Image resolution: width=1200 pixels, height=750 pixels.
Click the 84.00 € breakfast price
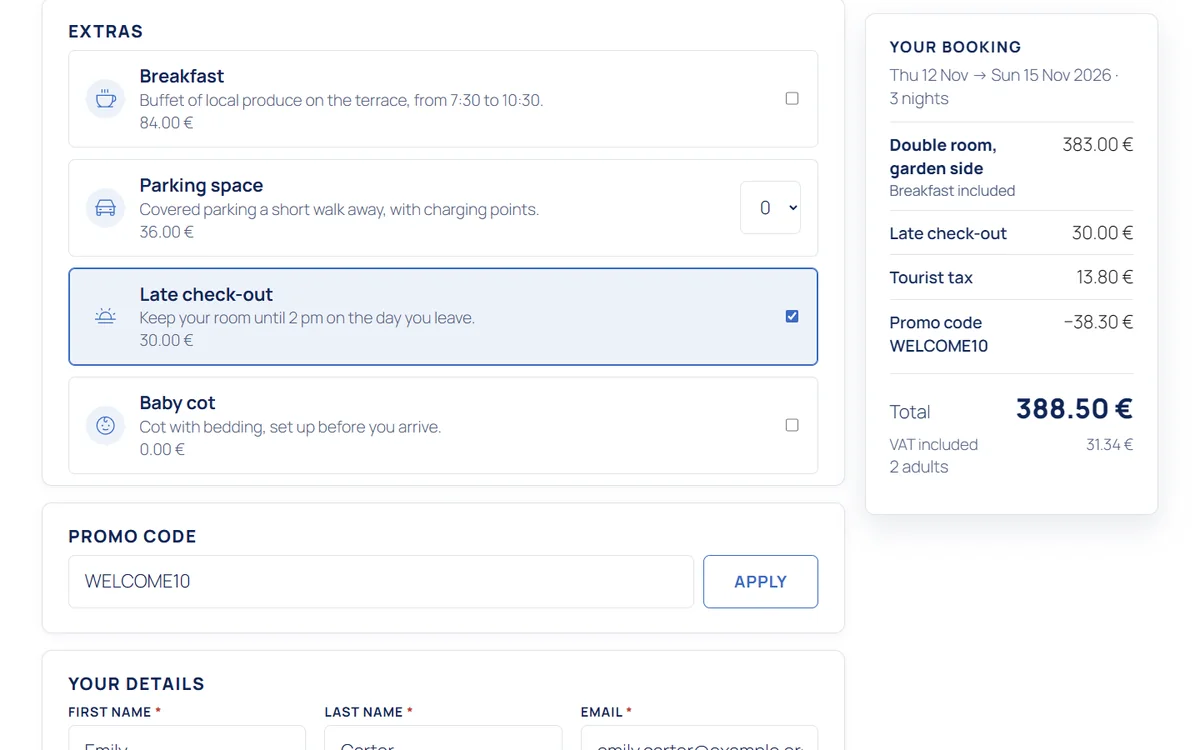point(166,123)
